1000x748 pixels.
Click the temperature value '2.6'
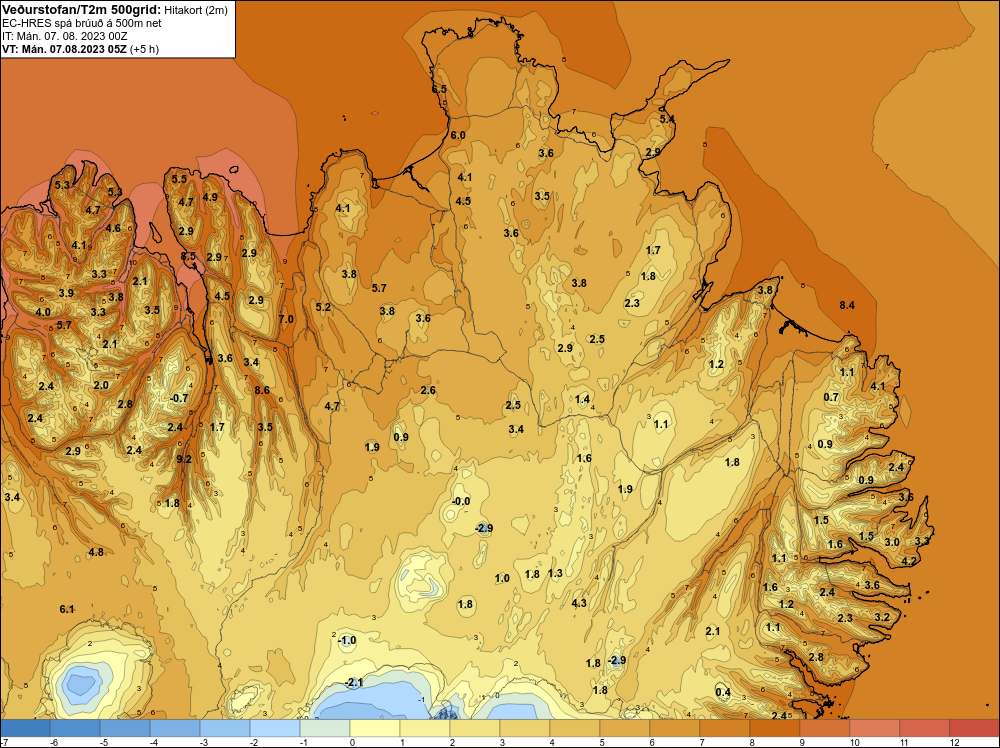(x=428, y=390)
